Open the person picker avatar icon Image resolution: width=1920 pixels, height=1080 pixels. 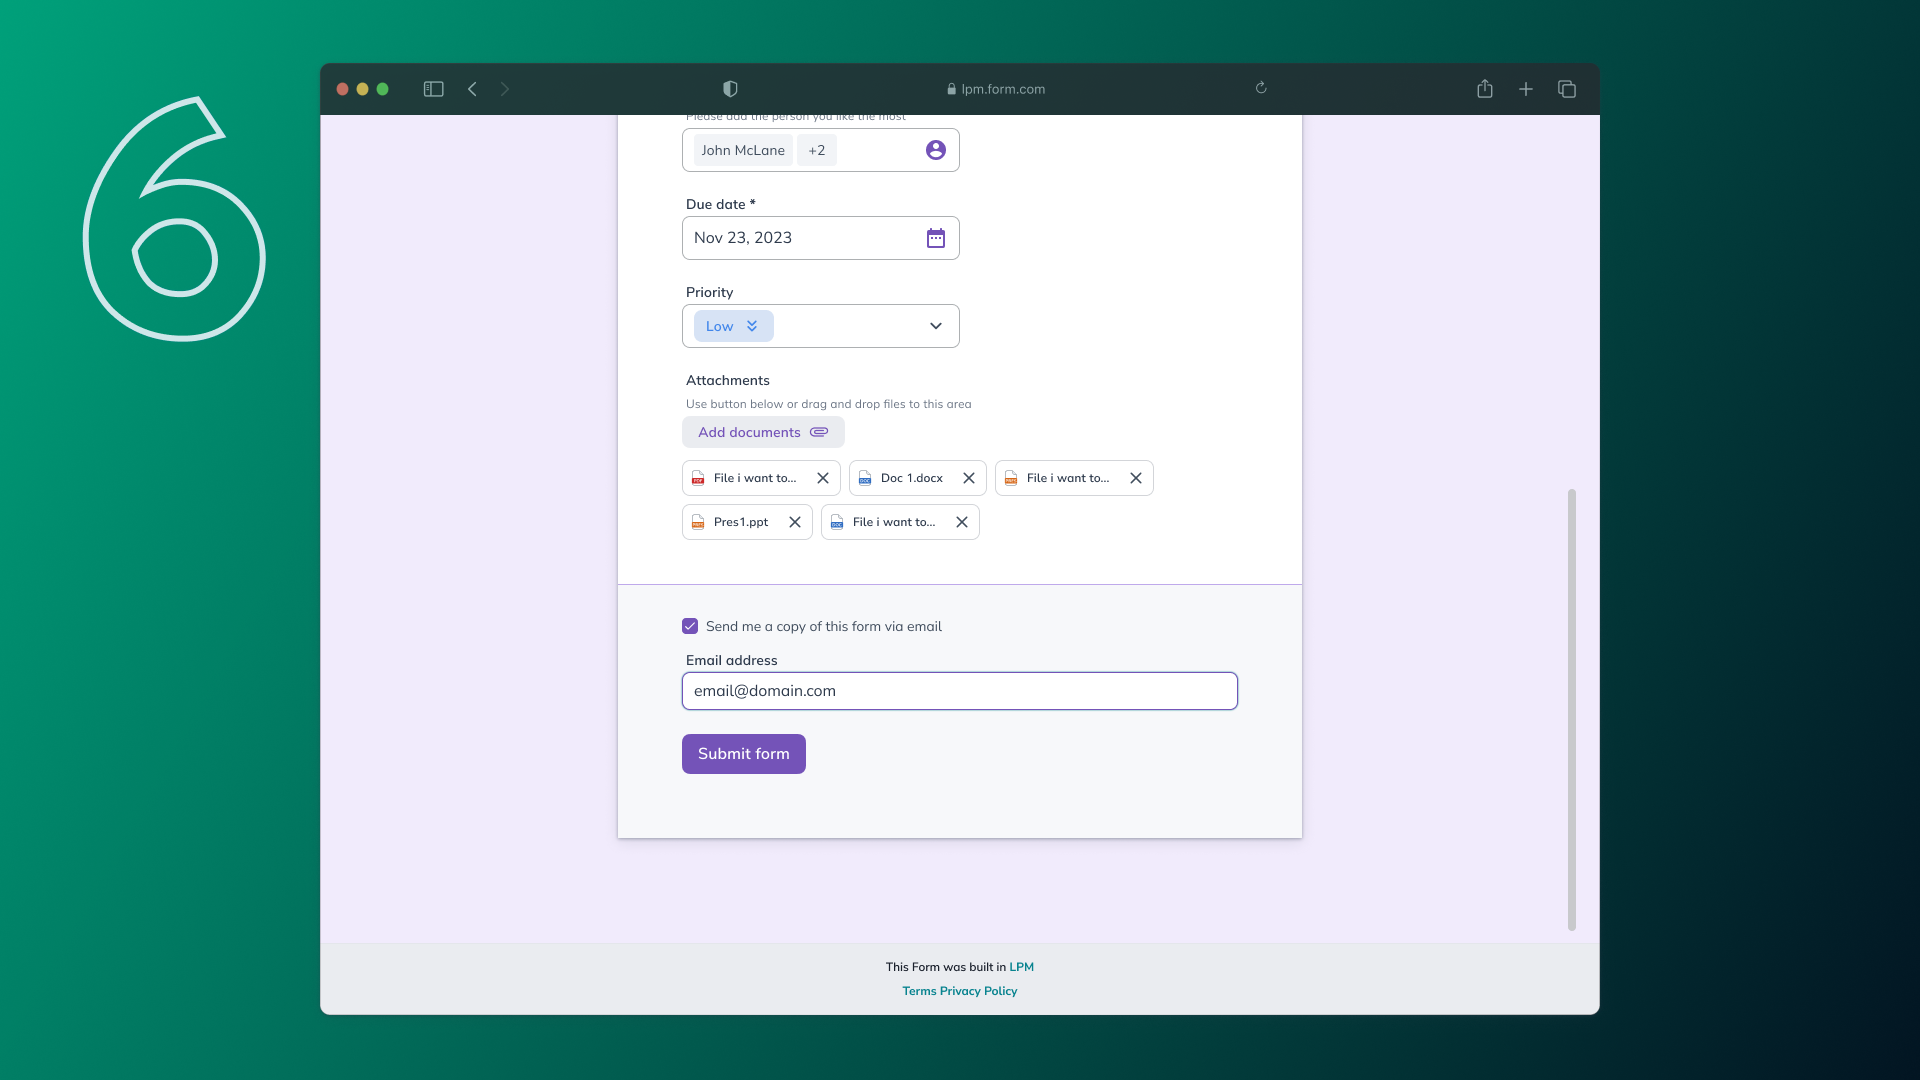pos(936,150)
